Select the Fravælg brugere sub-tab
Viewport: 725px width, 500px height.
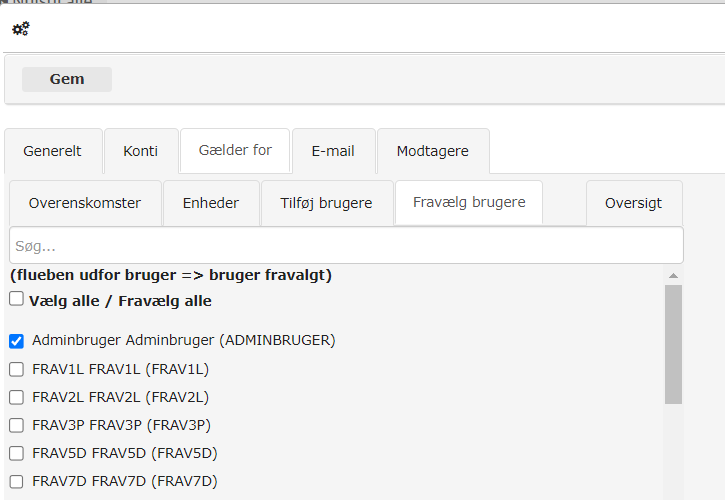click(x=469, y=203)
